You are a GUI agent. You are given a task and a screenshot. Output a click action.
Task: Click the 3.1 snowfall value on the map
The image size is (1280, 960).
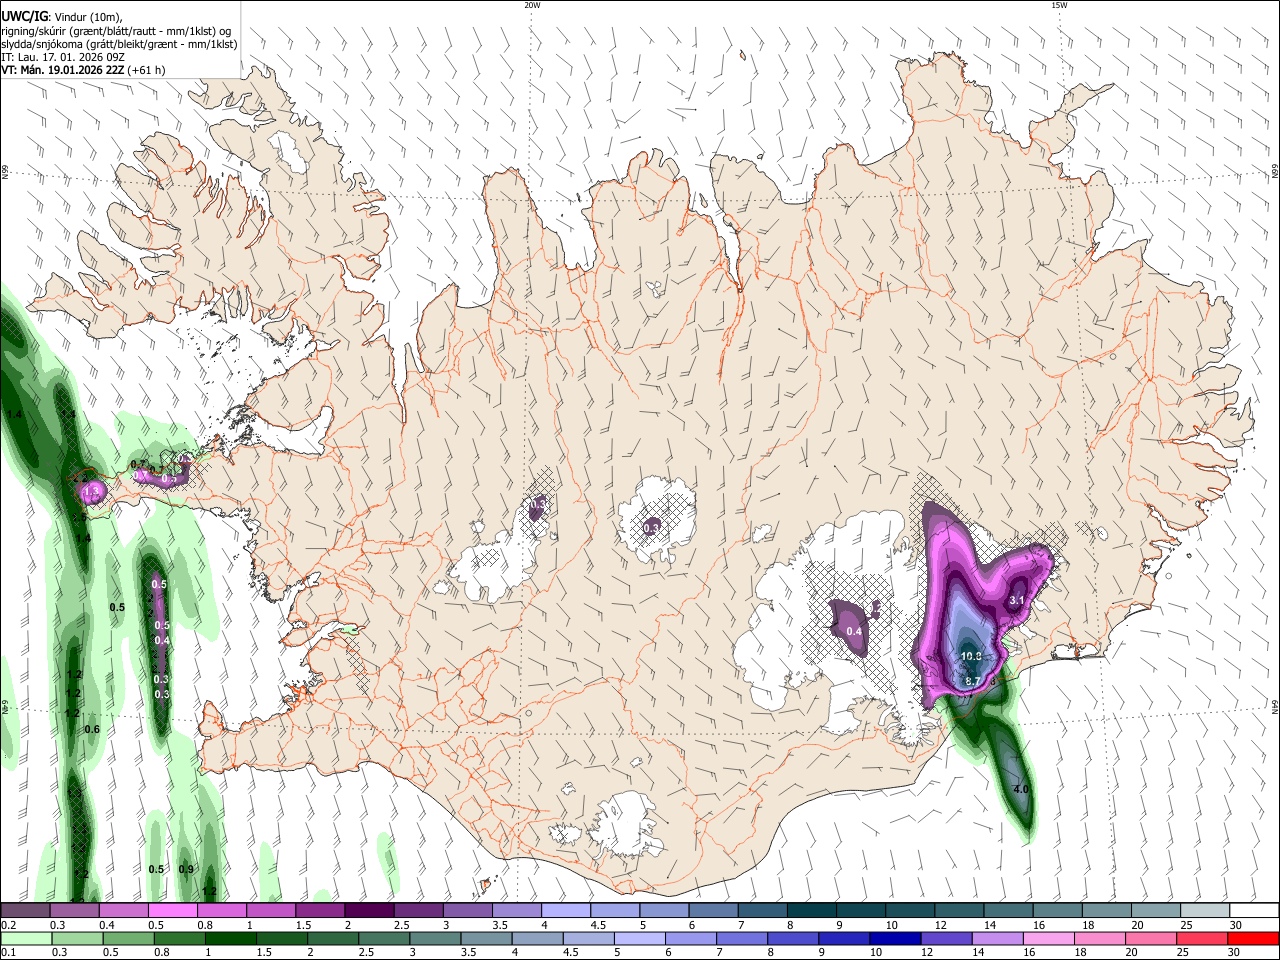(x=1017, y=600)
